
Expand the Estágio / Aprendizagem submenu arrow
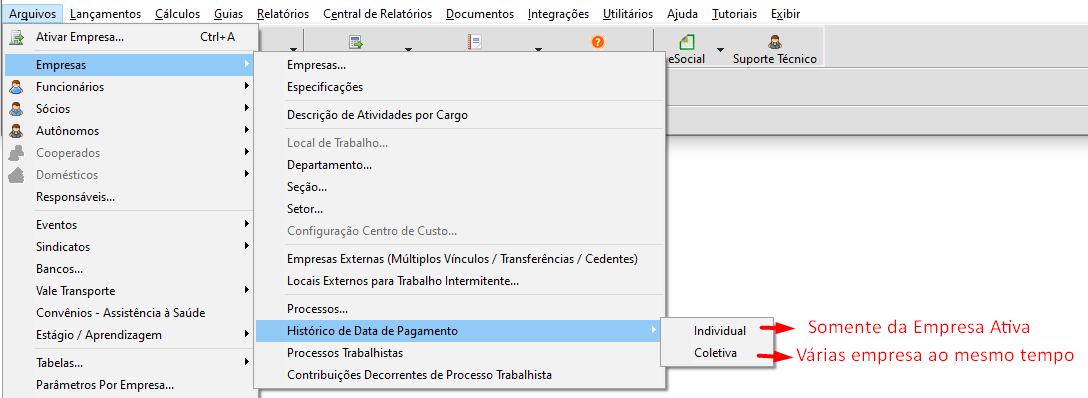click(x=246, y=335)
